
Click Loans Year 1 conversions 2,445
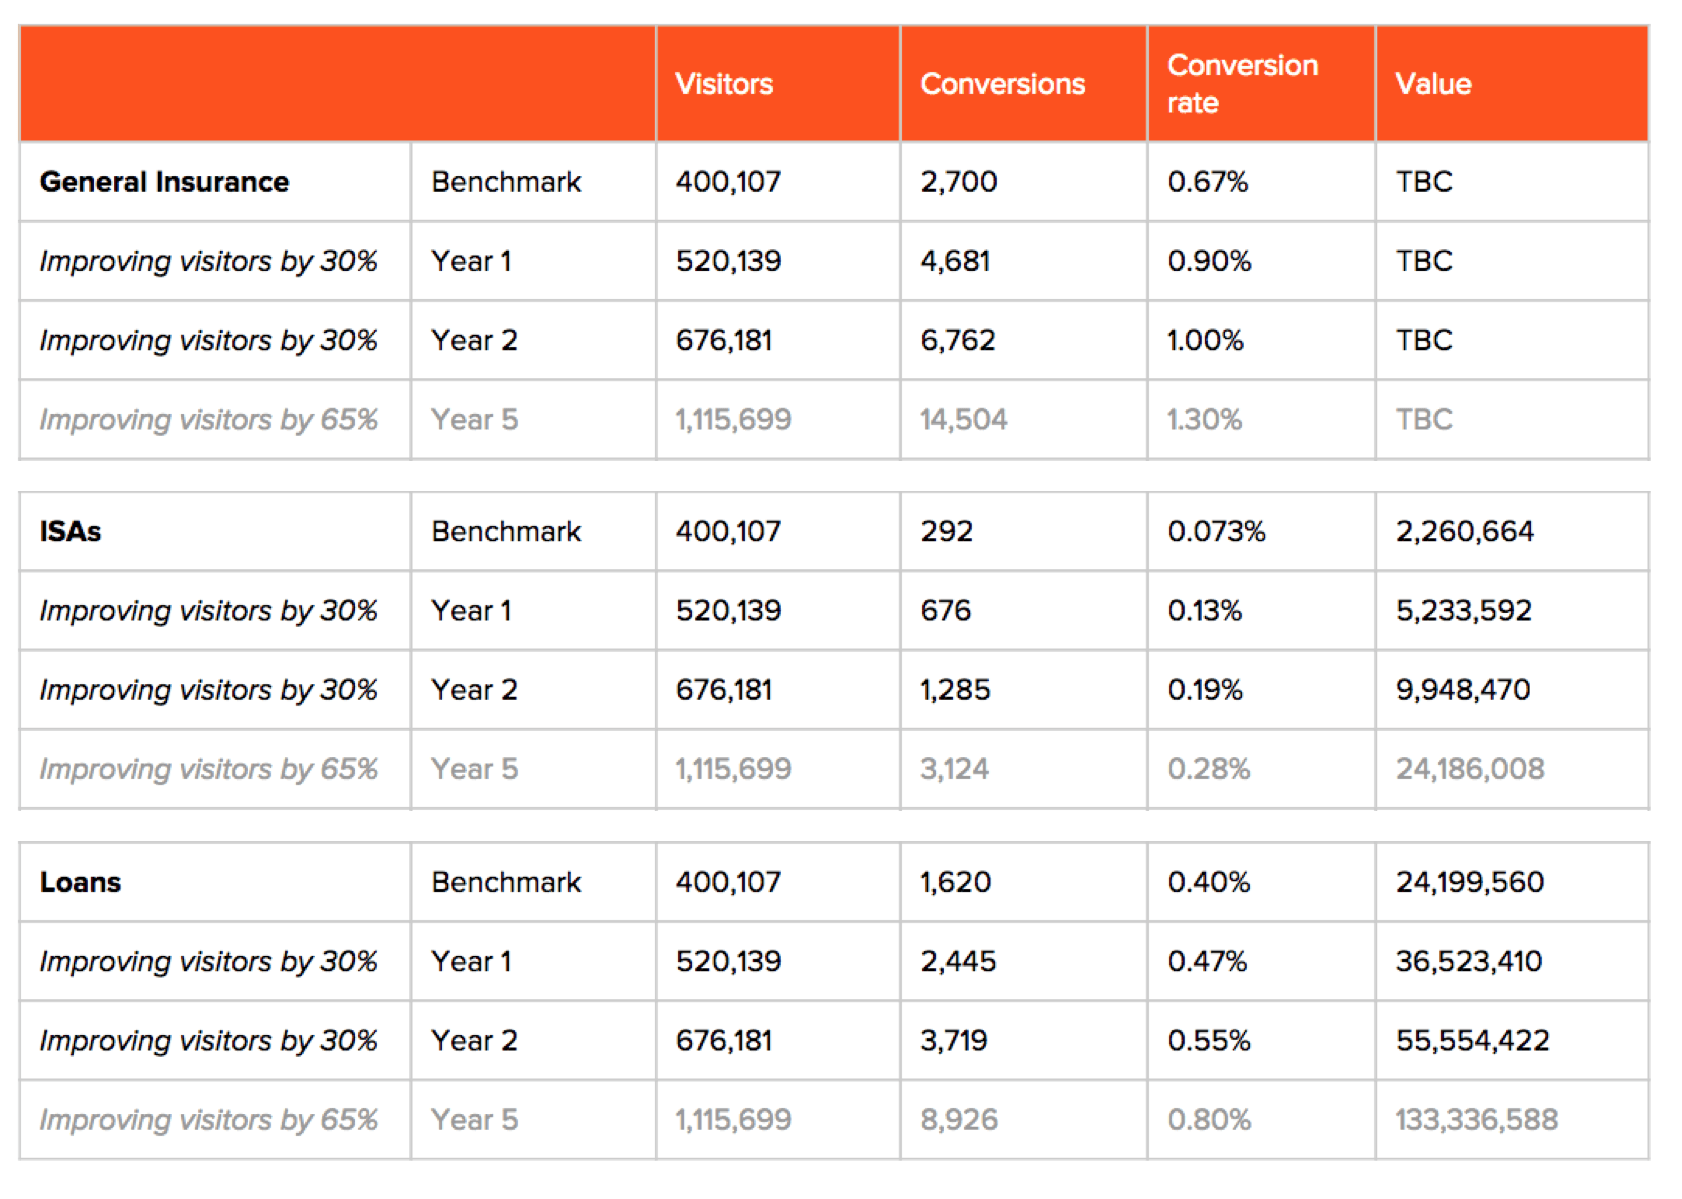[957, 961]
